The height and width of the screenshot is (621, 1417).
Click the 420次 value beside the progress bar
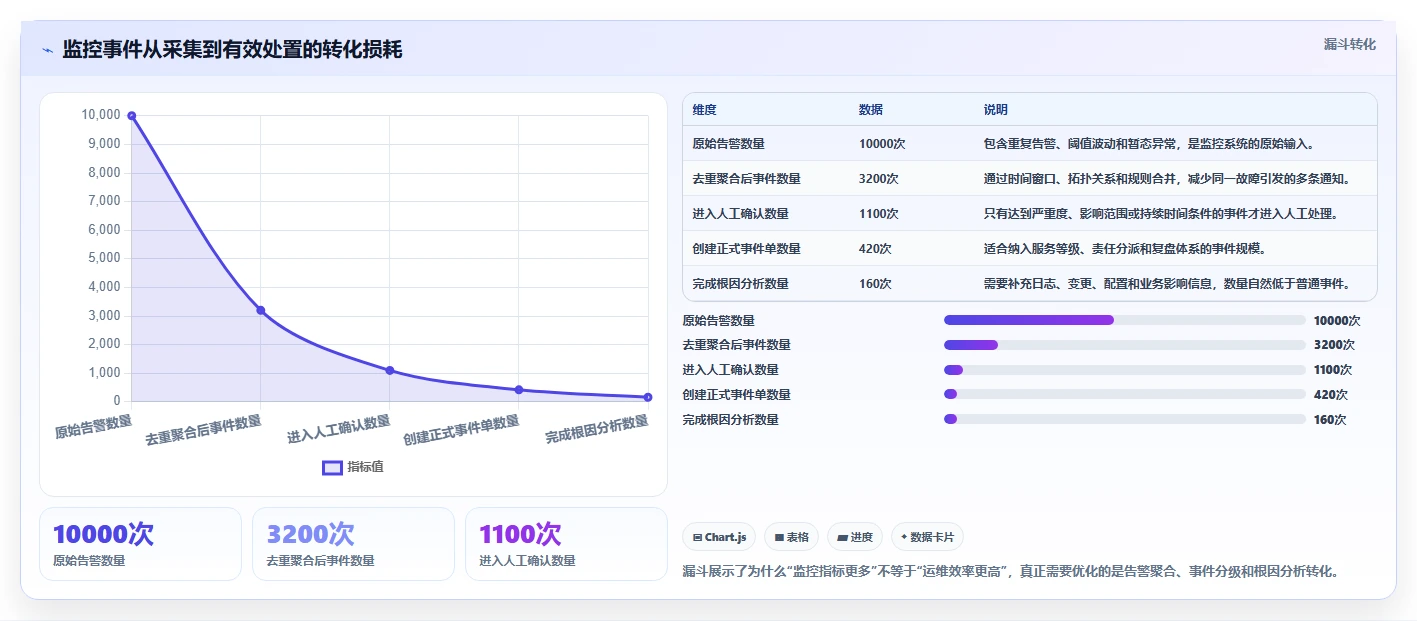[x=1331, y=395]
